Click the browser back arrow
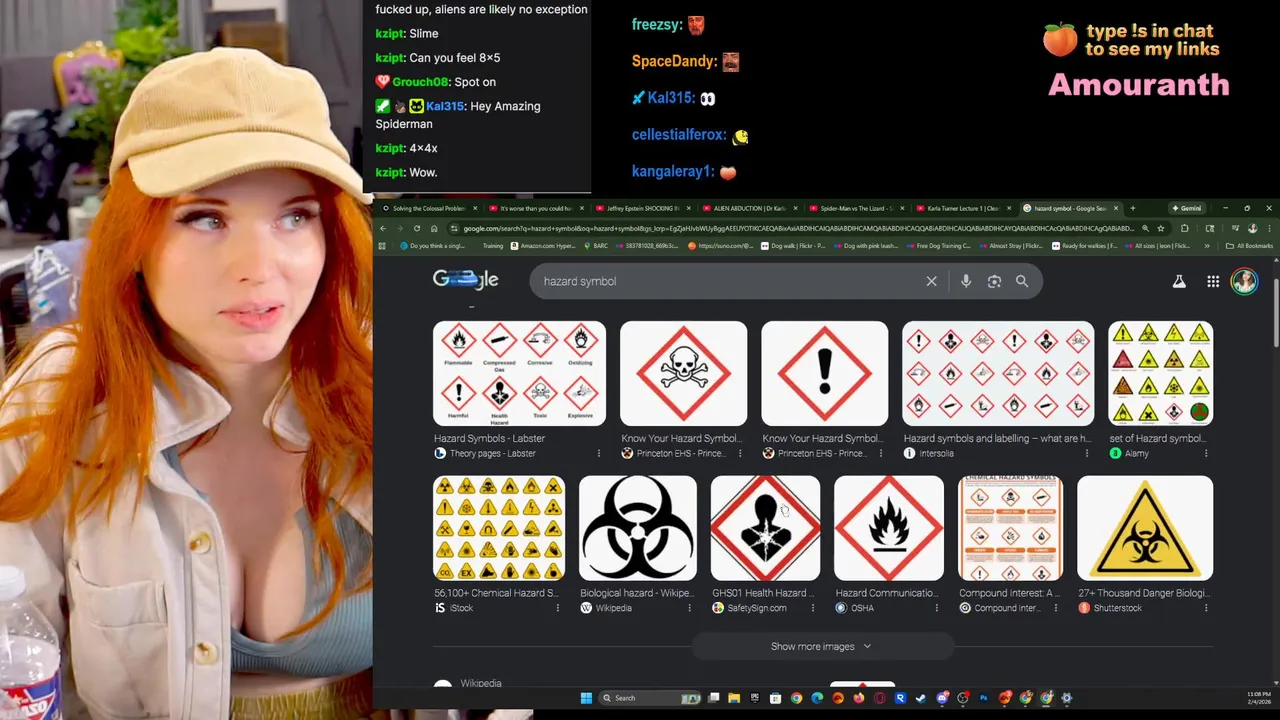The image size is (1280, 720). [x=383, y=228]
